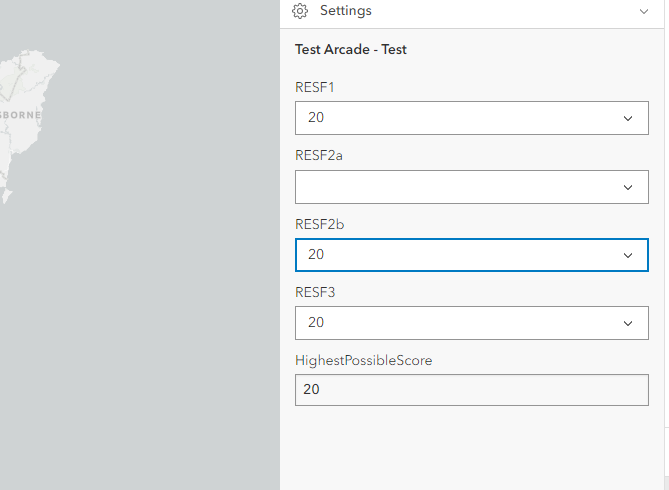669x490 pixels.
Task: Click the RESF1 field label
Action: [315, 87]
